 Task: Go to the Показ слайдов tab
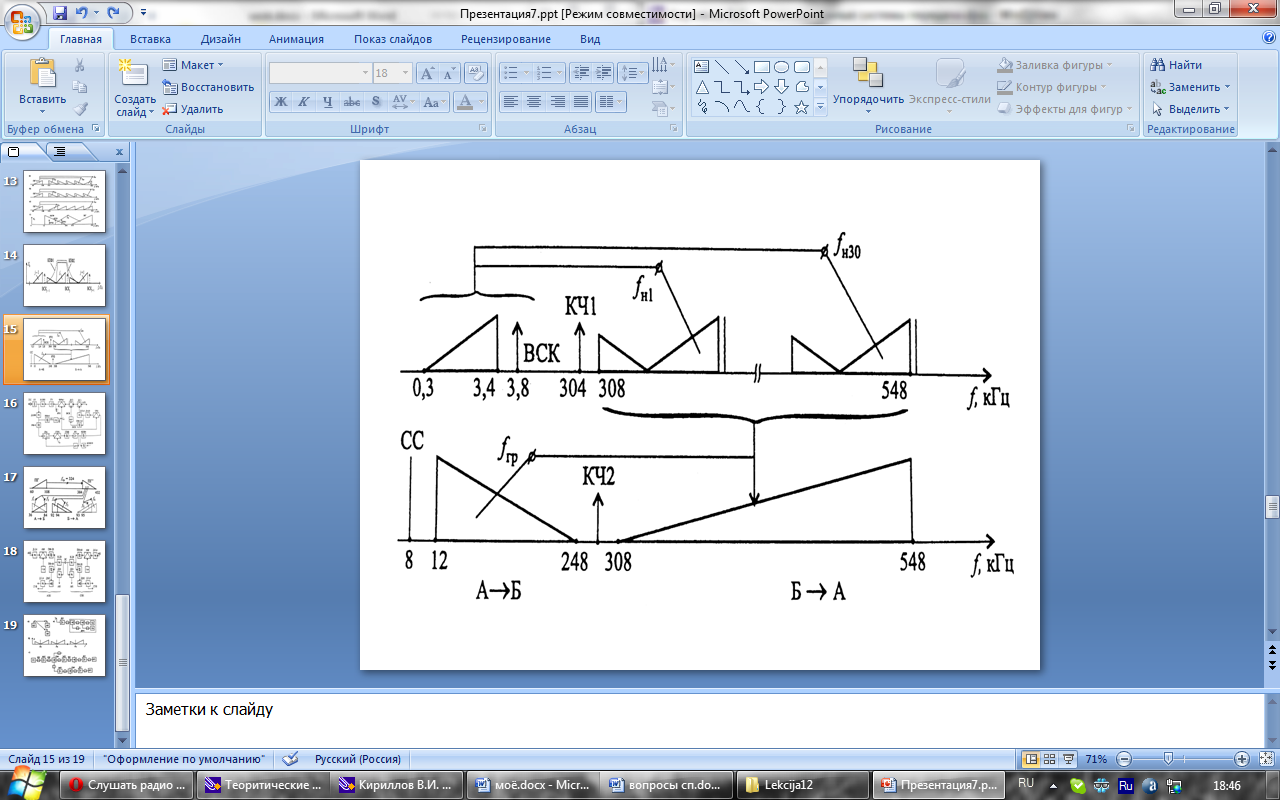(392, 39)
